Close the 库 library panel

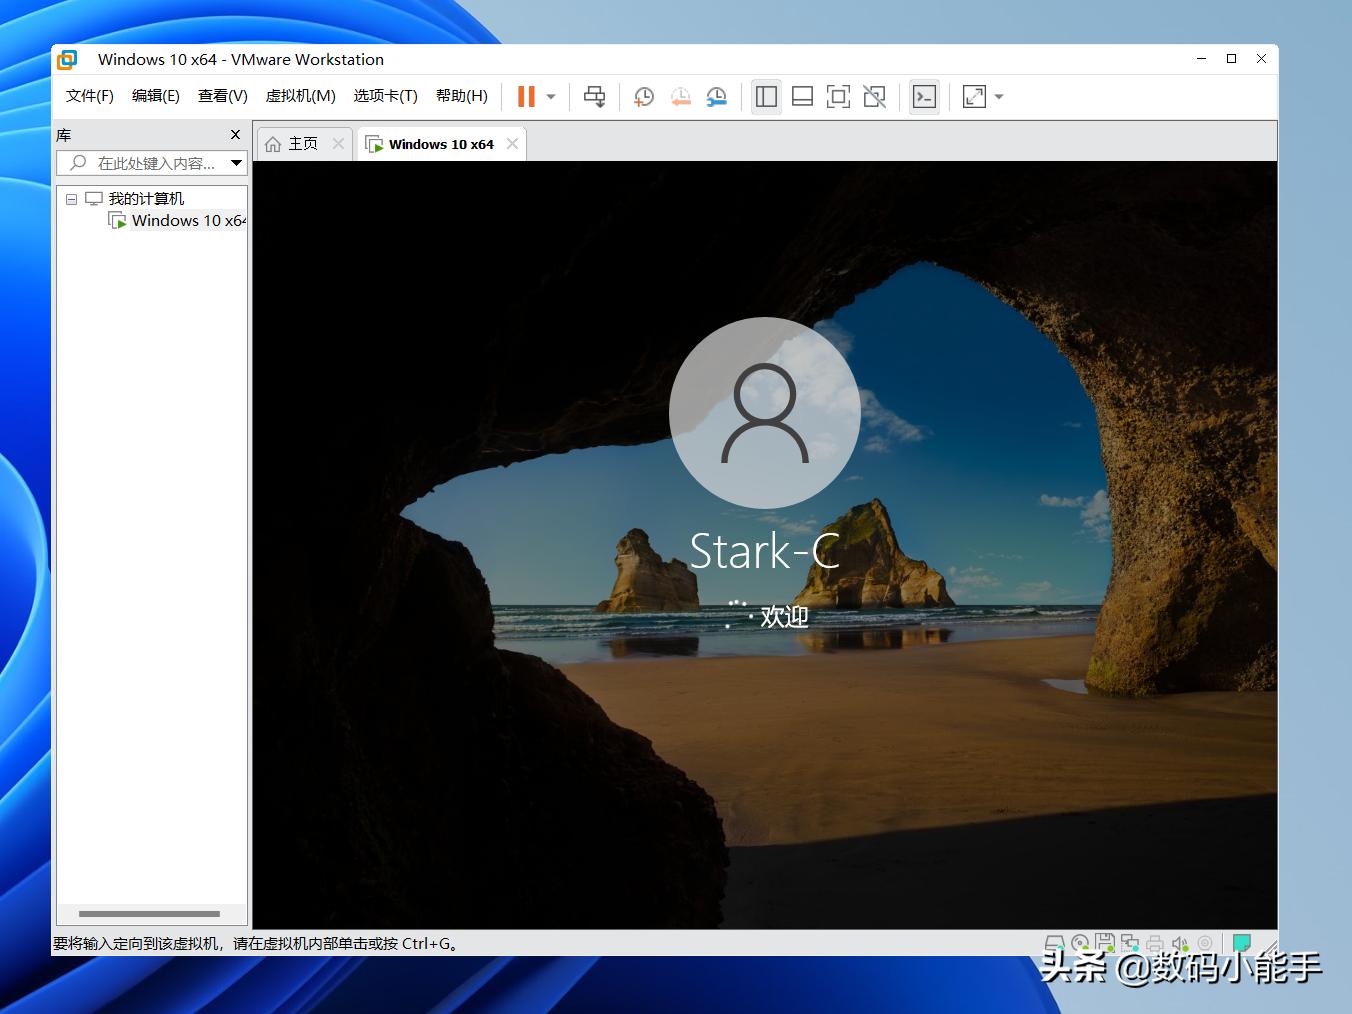tap(236, 135)
